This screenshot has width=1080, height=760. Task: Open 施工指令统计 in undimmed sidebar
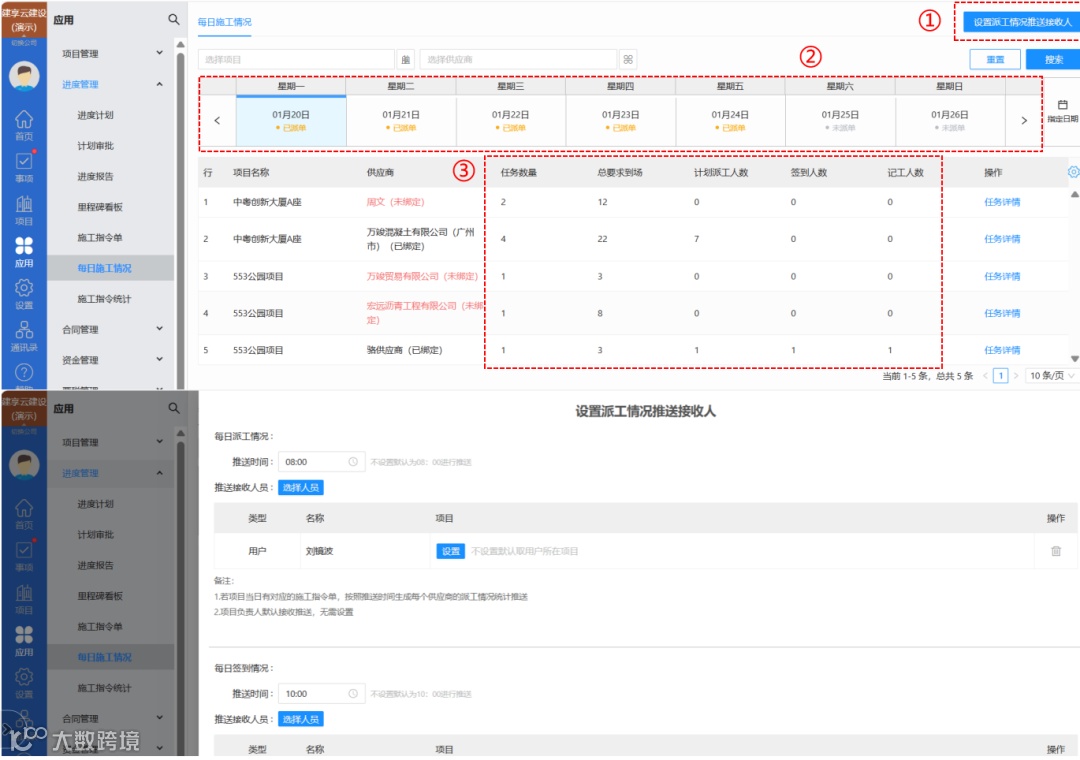click(104, 298)
